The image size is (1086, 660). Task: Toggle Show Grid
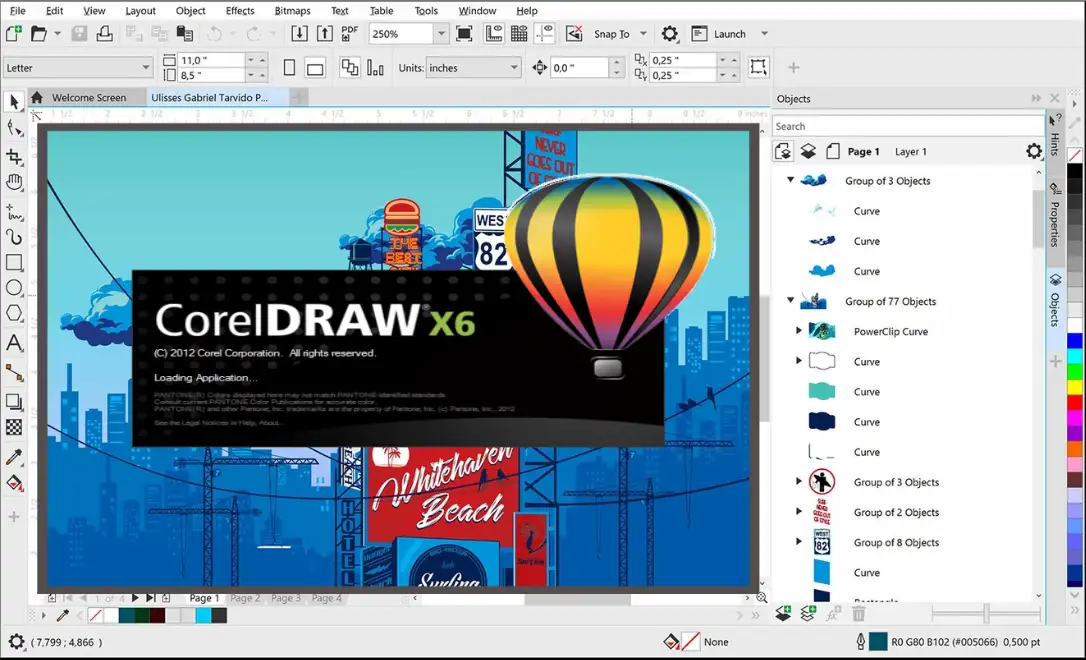tap(519, 33)
